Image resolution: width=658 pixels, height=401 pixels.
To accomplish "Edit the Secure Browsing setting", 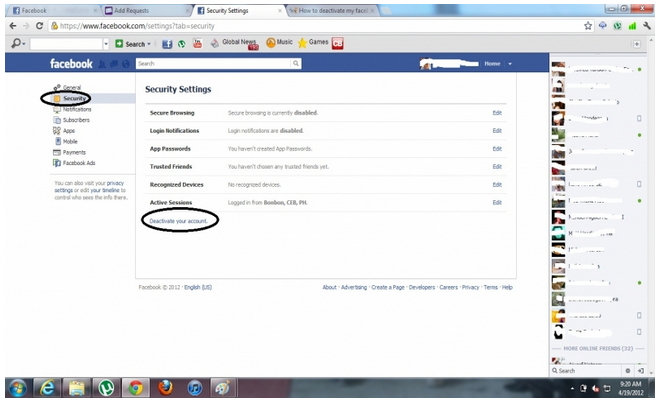I will (x=497, y=113).
